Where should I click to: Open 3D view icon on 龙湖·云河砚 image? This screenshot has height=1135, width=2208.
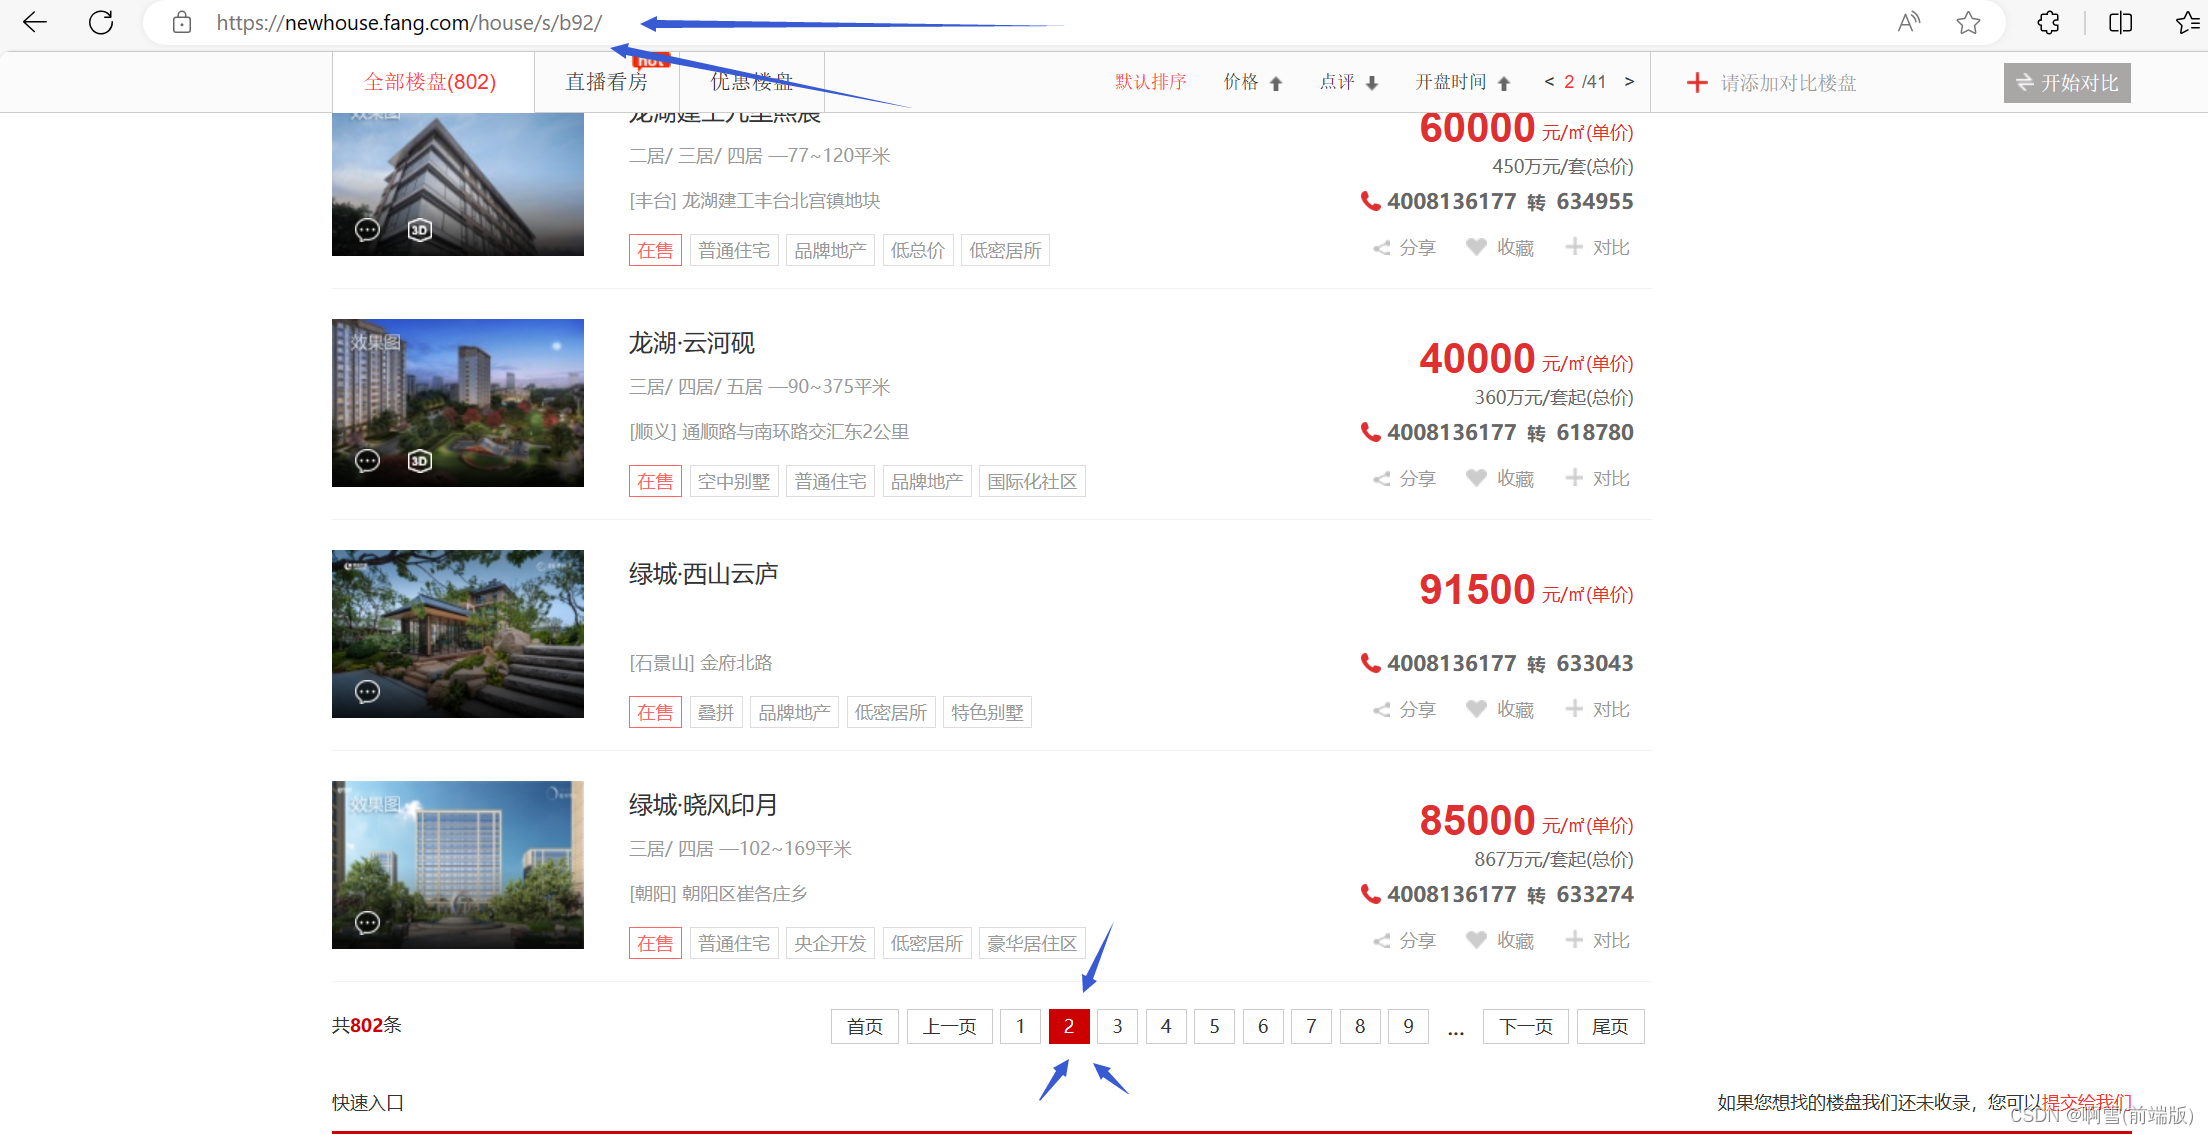[420, 461]
